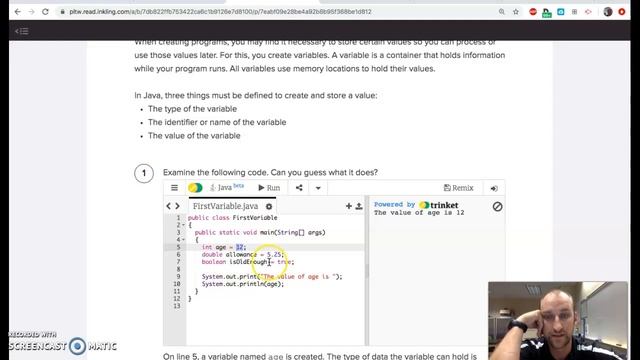The image size is (640, 360).
Task: Open the green-badged extension icon
Action: (x=547, y=13)
